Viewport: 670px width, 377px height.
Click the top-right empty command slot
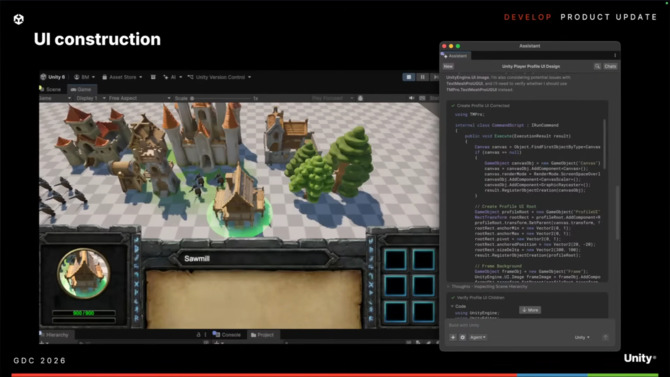pos(423,259)
